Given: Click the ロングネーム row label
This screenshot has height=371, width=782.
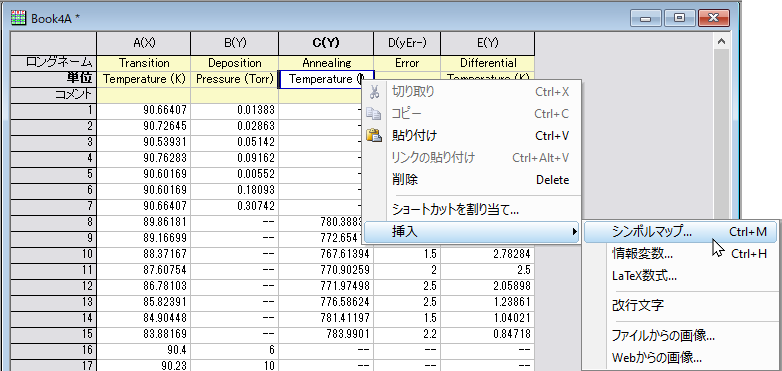Looking at the screenshot, I should point(53,63).
